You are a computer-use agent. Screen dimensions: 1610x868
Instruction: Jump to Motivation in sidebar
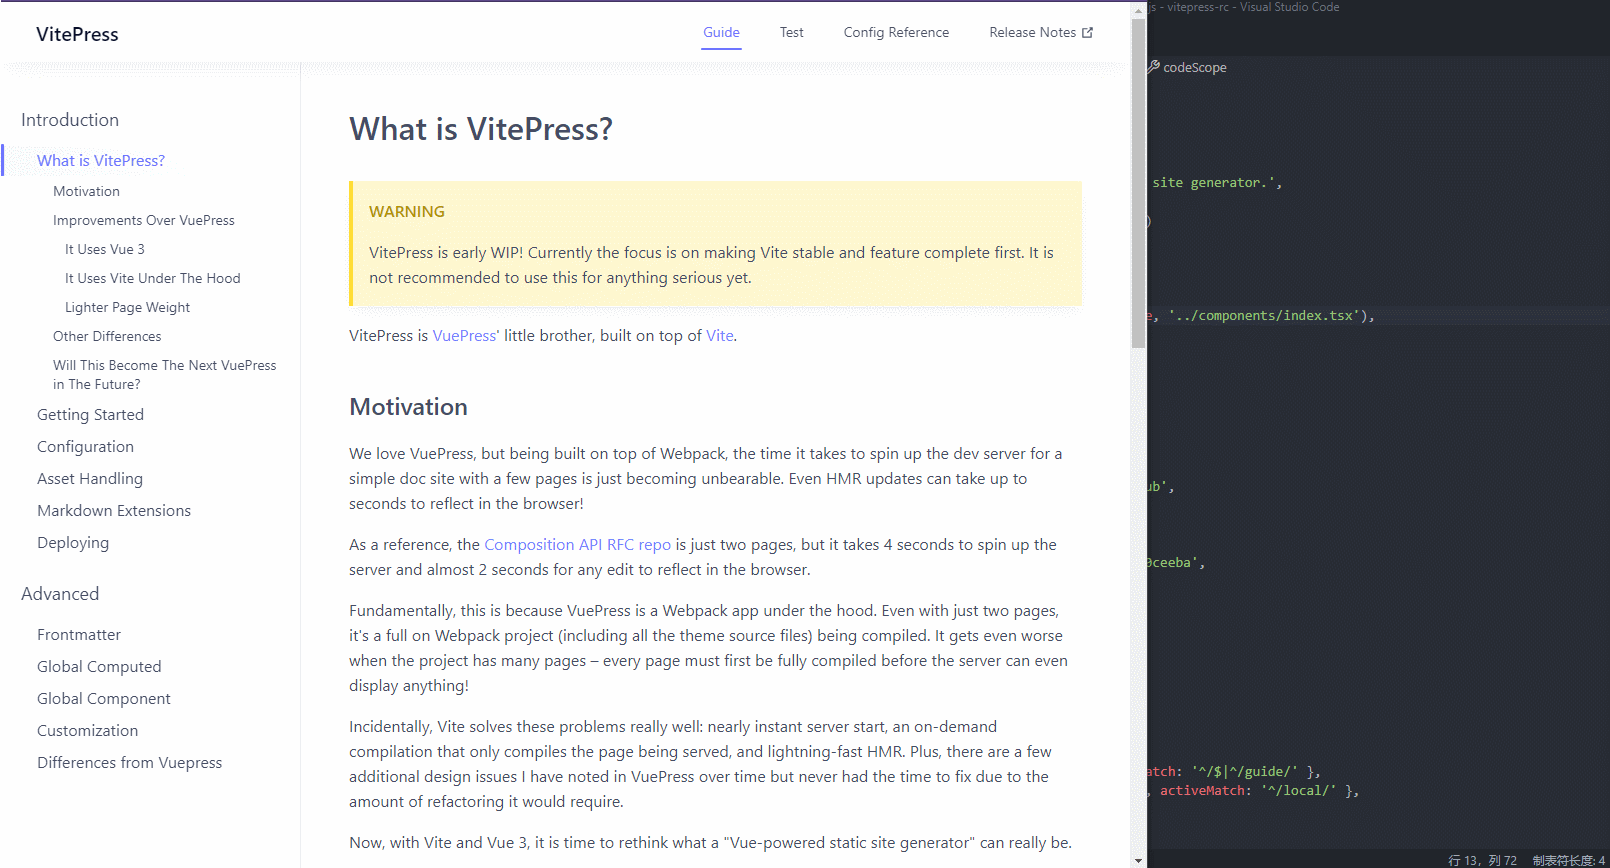click(x=86, y=191)
